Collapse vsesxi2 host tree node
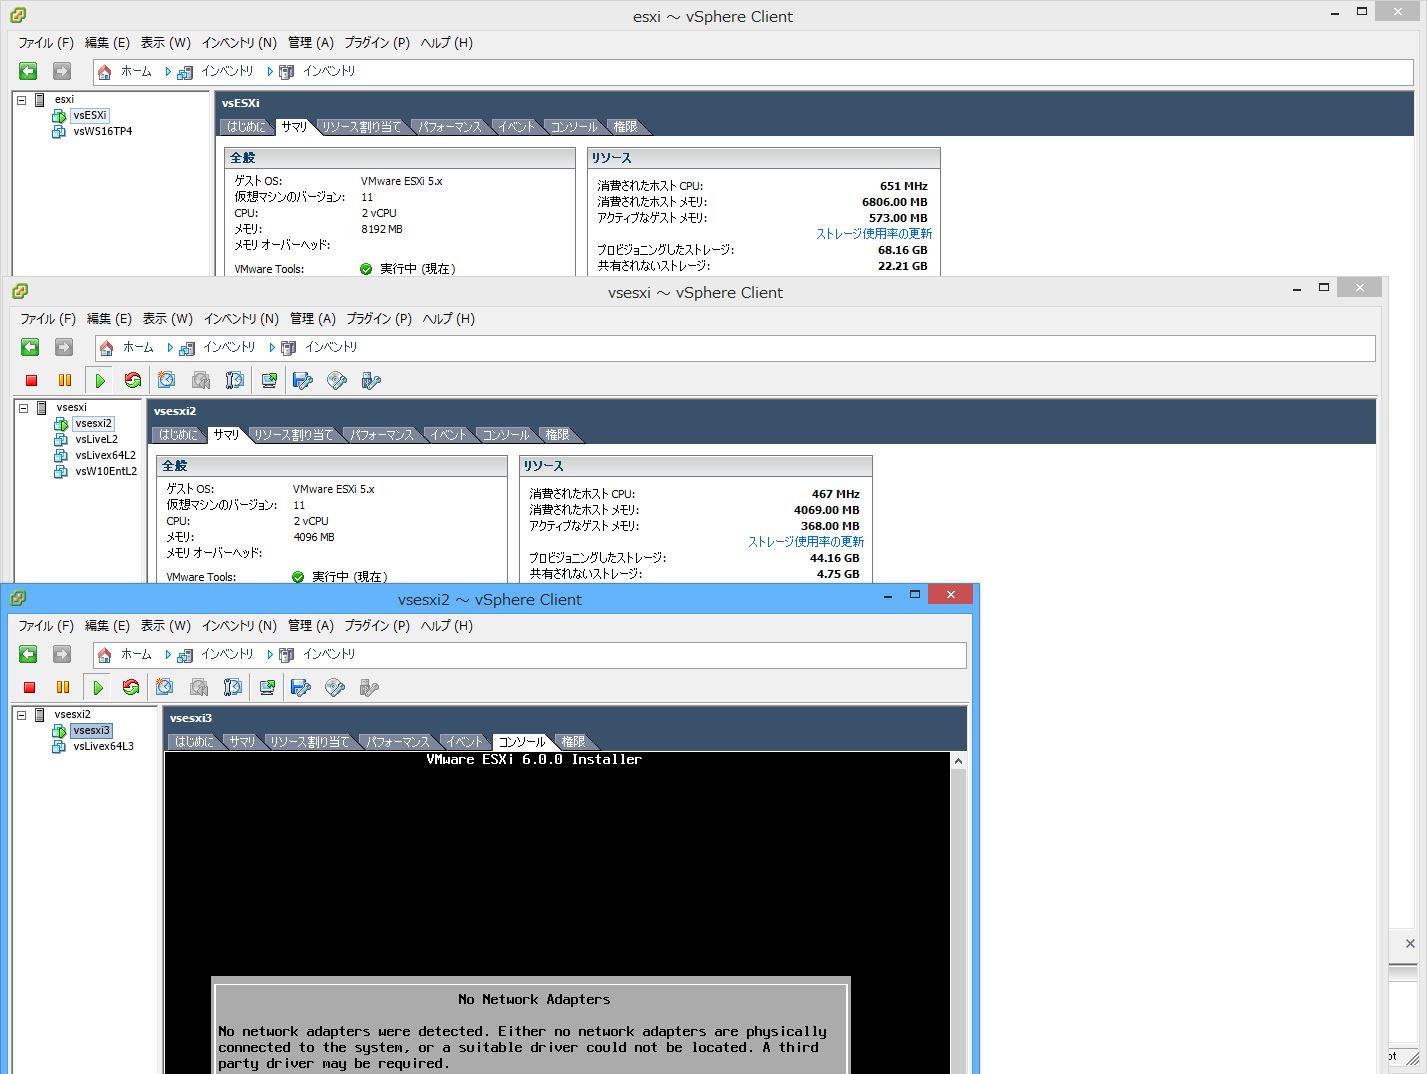This screenshot has height=1074, width=1427. coord(21,715)
